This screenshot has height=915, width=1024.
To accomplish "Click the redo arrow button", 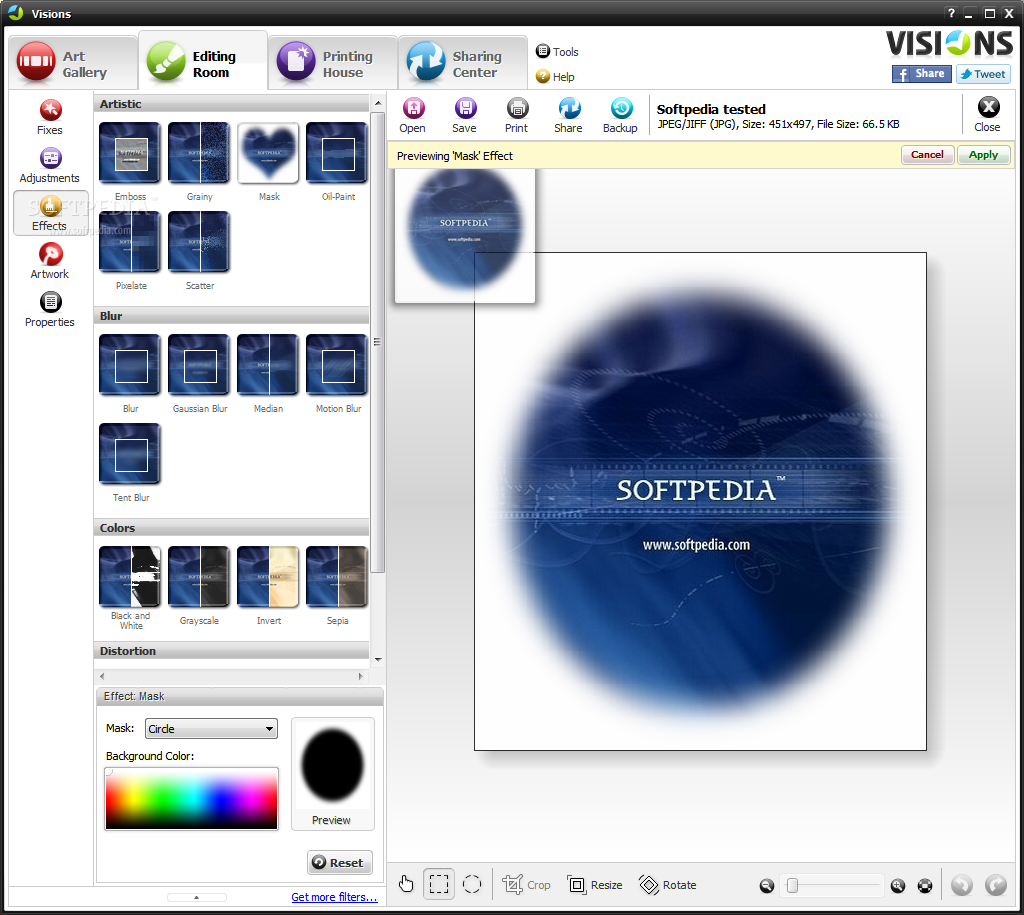I will (995, 885).
